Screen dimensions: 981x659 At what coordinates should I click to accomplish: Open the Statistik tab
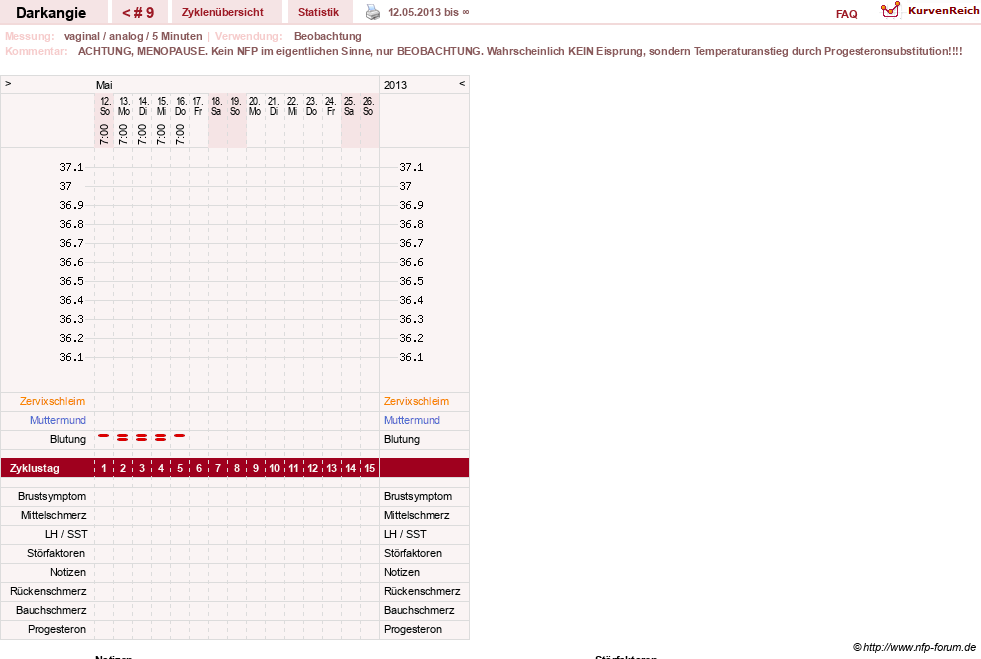(x=318, y=12)
